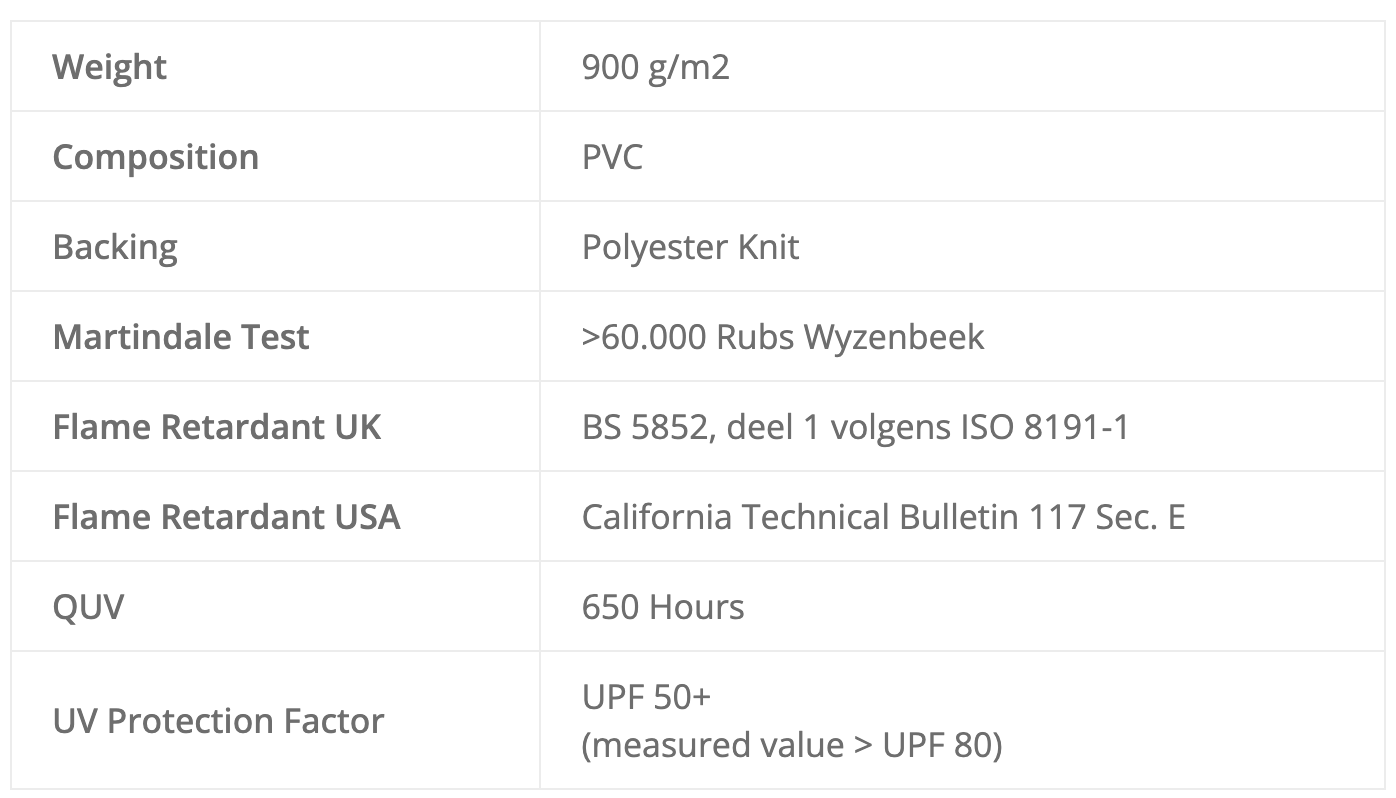Click the "BS 5852" standard text
This screenshot has height=798, width=1396.
[646, 427]
